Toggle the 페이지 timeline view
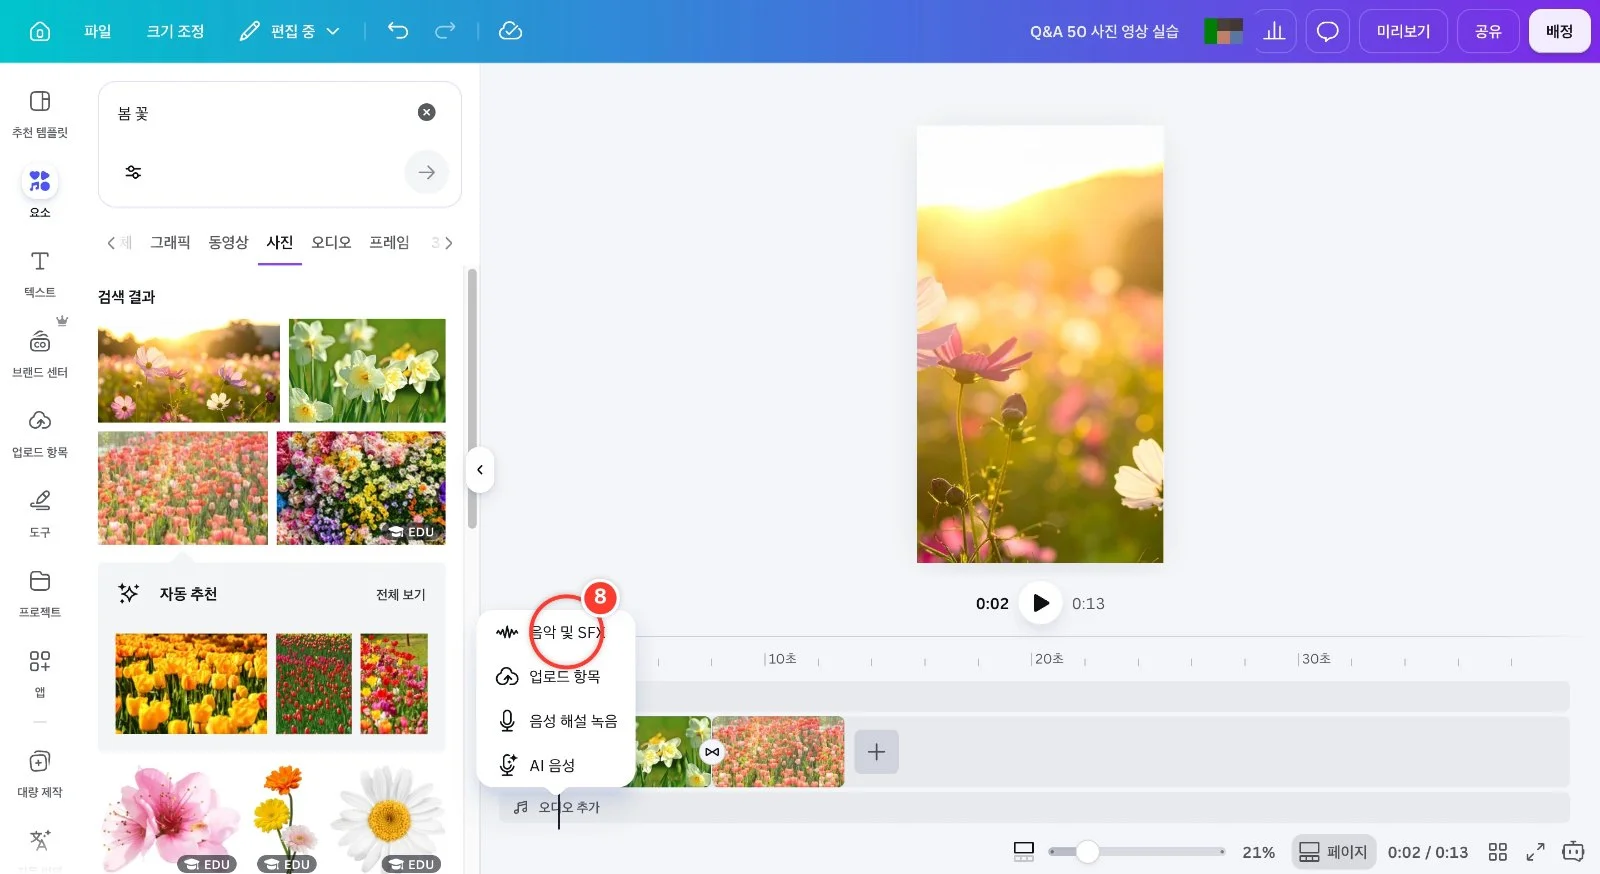Viewport: 1600px width, 874px height. pos(1333,852)
